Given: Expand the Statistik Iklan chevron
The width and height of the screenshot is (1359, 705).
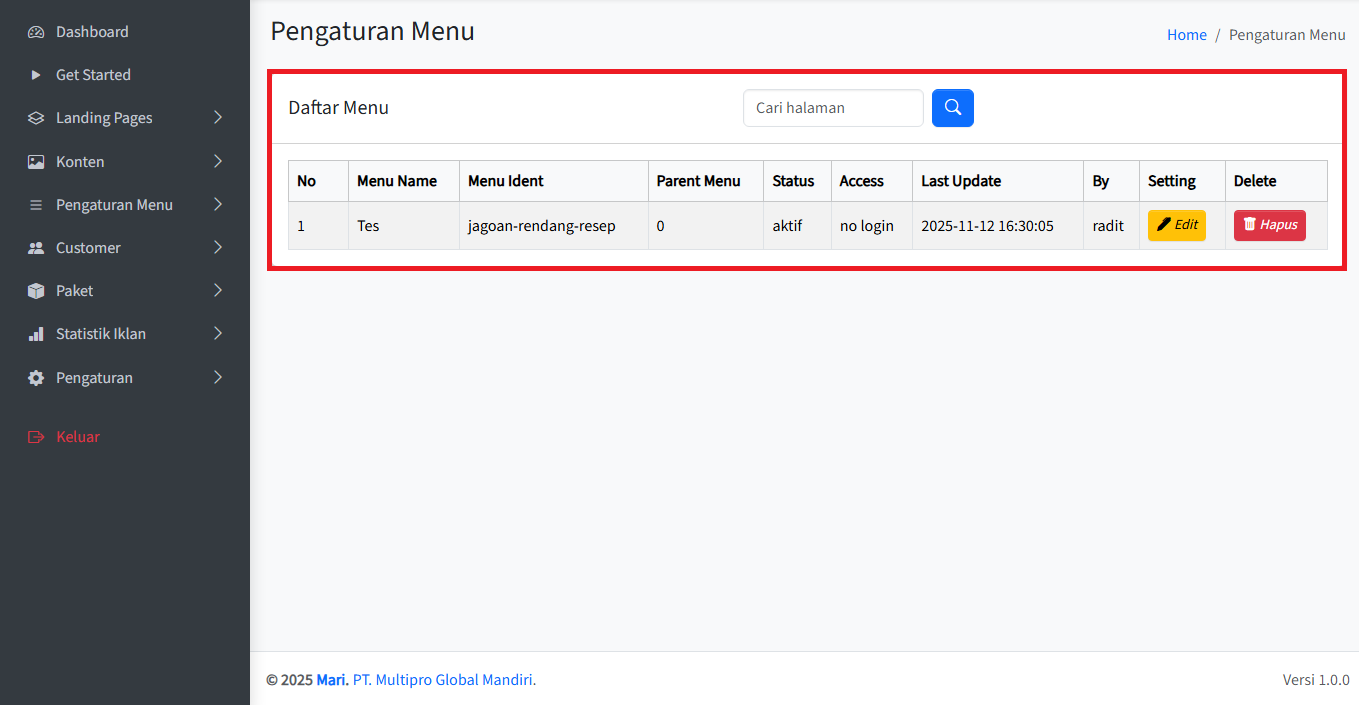Looking at the screenshot, I should pos(218,333).
